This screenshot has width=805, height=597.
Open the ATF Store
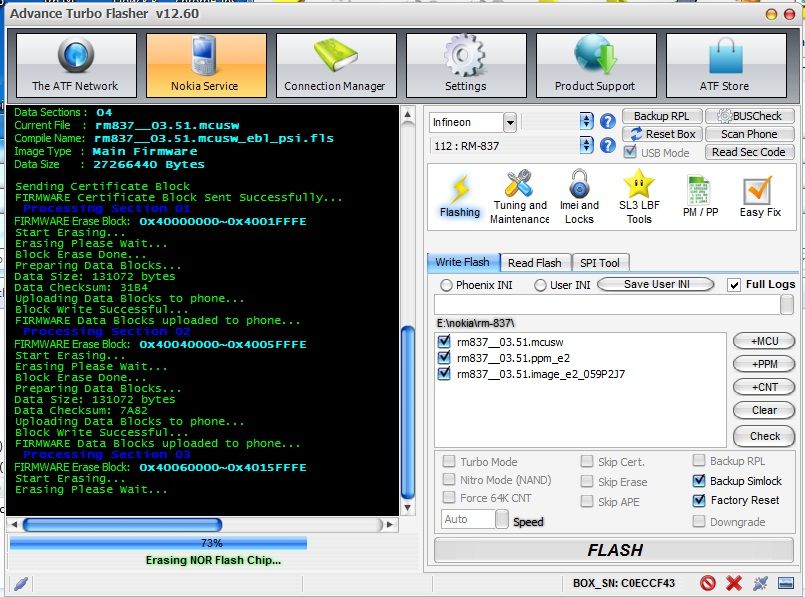coord(724,65)
